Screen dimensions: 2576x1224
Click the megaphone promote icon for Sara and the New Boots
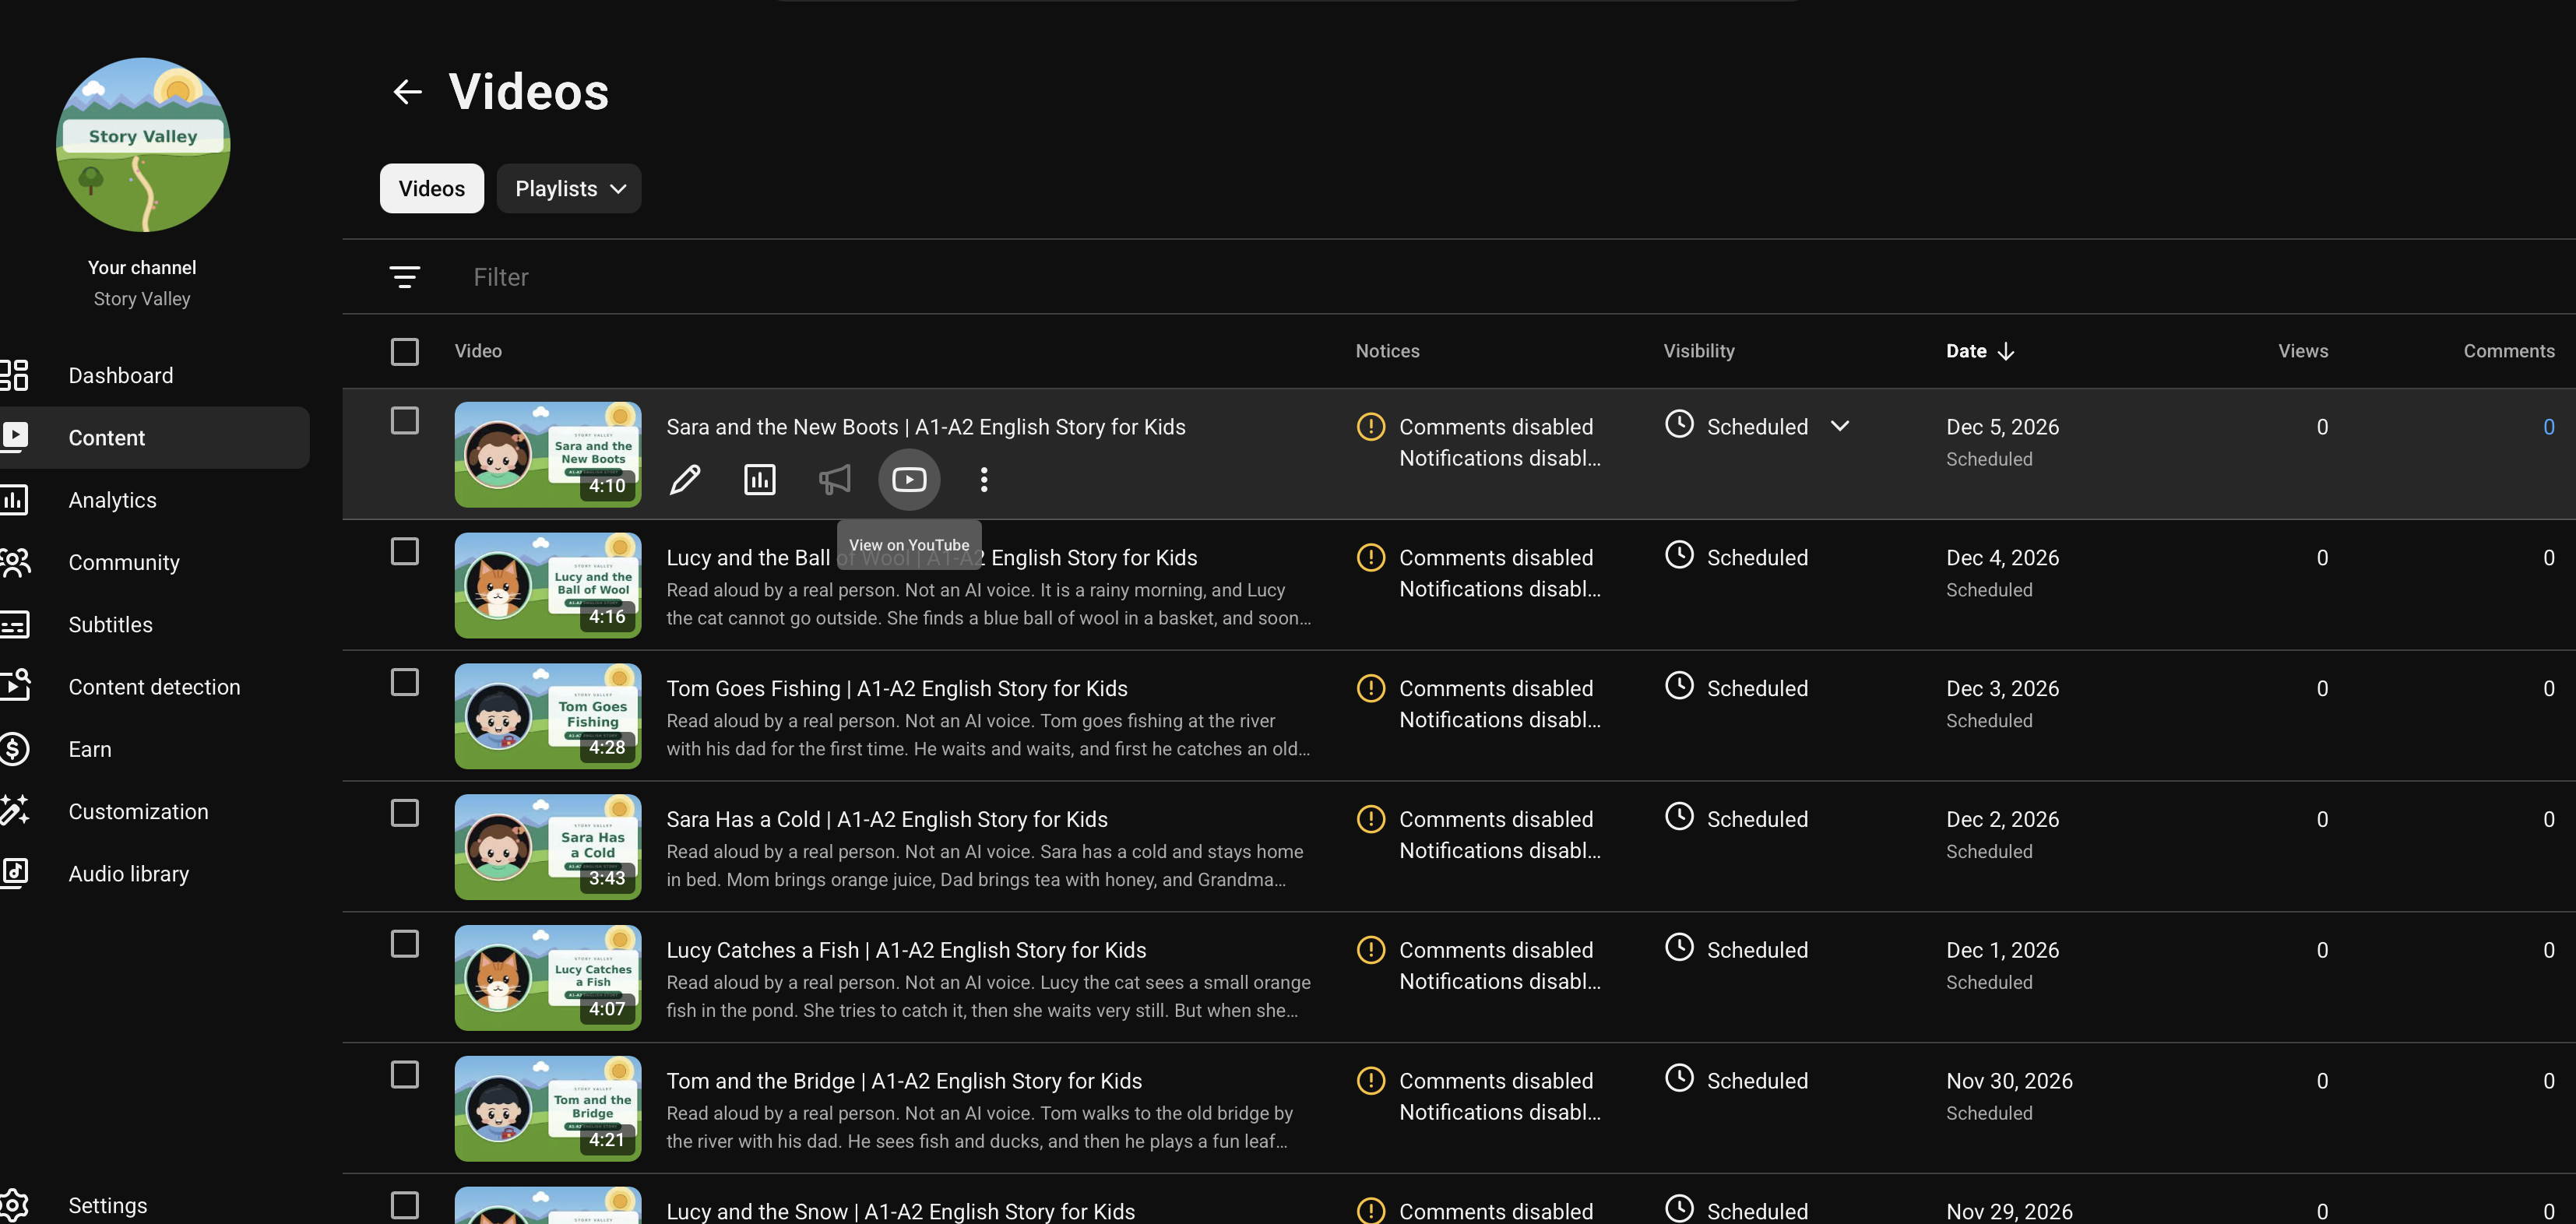coord(835,480)
